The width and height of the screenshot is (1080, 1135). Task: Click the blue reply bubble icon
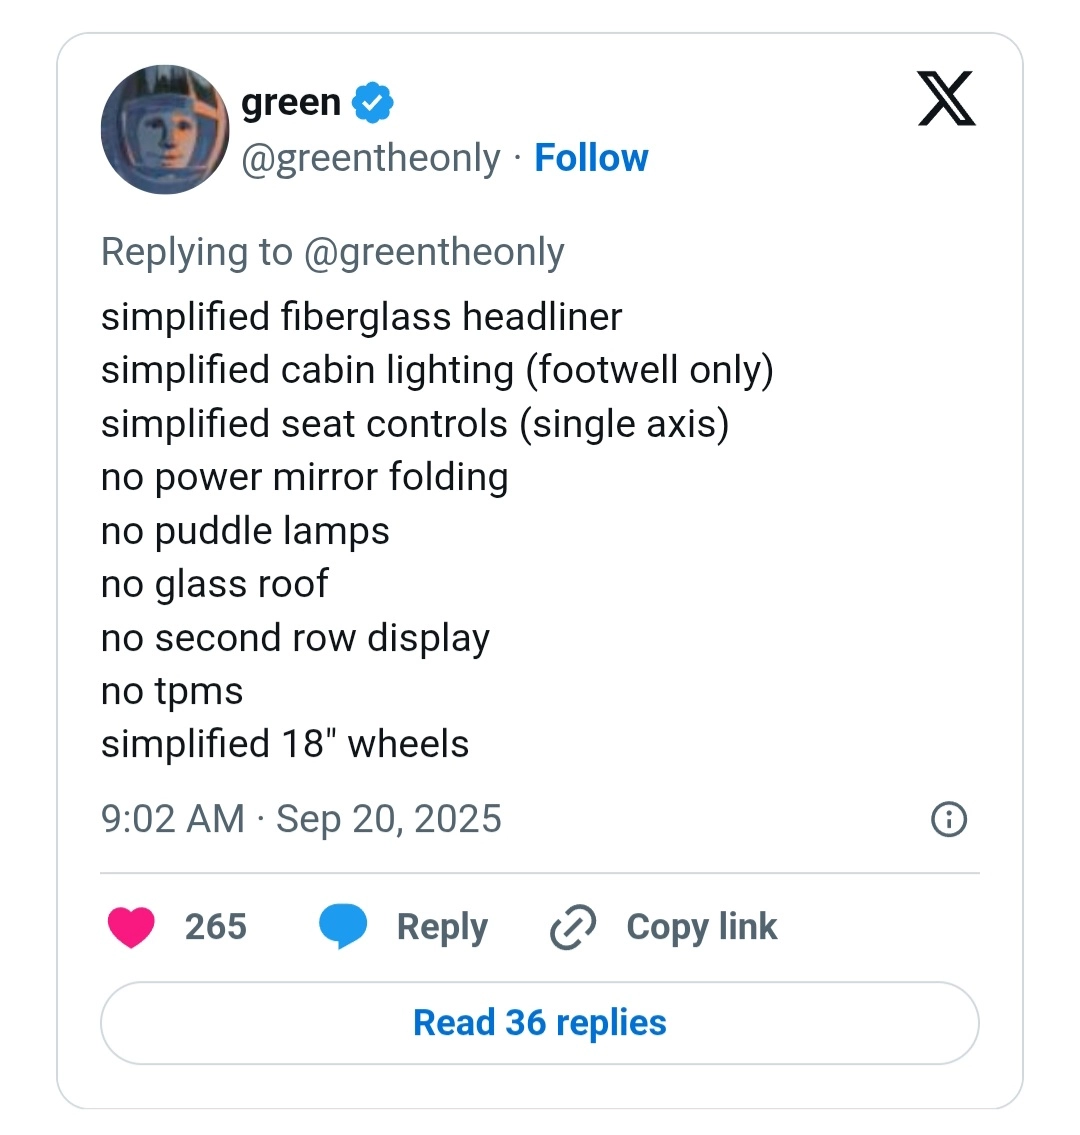pos(343,926)
